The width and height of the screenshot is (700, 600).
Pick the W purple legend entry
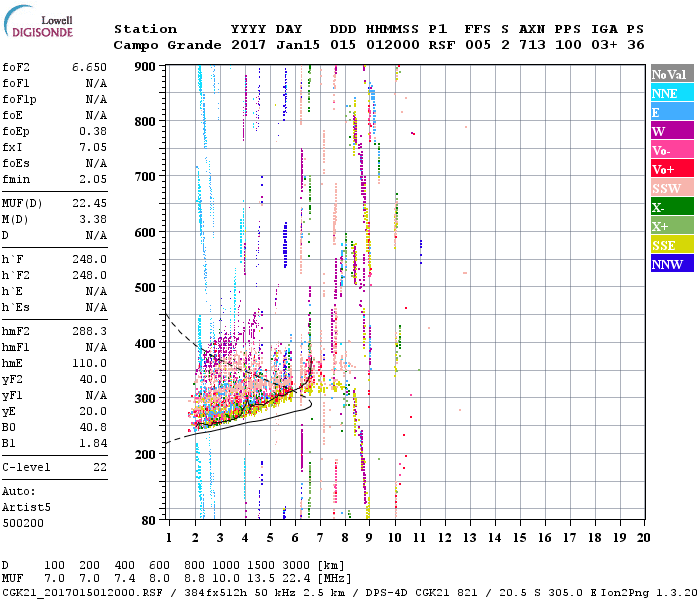[x=671, y=131]
